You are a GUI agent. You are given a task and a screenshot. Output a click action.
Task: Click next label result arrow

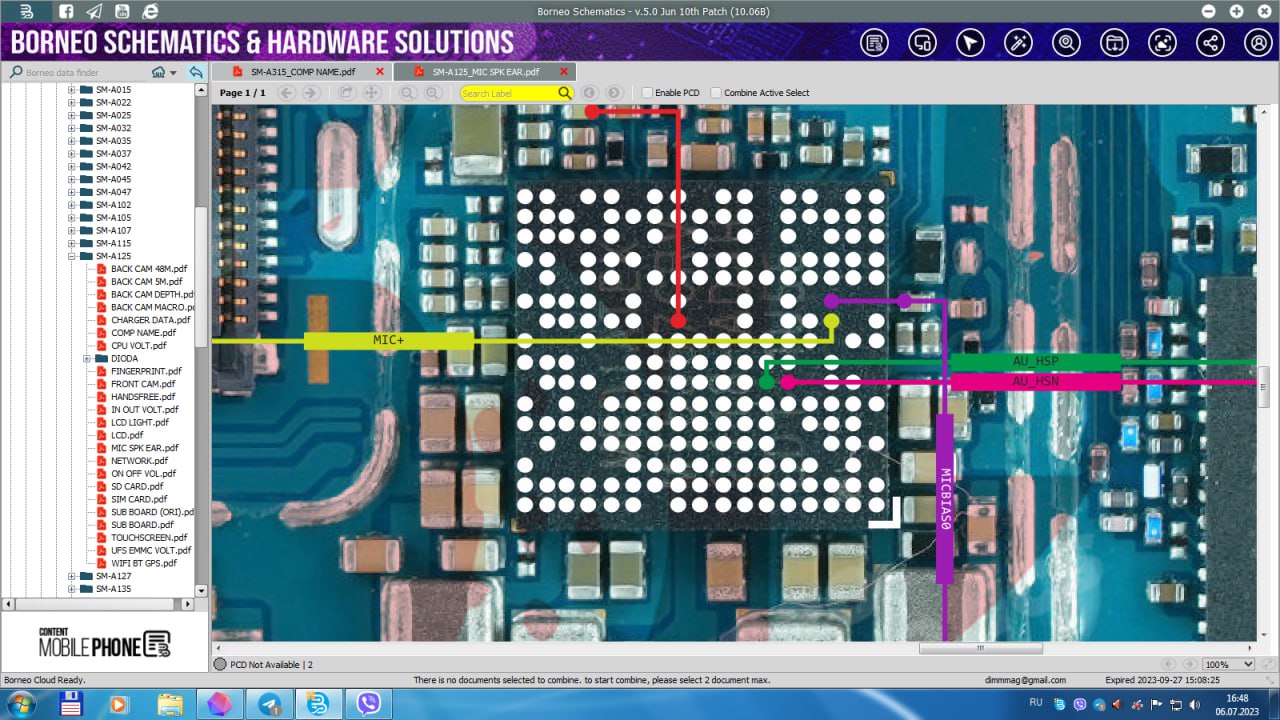click(614, 93)
